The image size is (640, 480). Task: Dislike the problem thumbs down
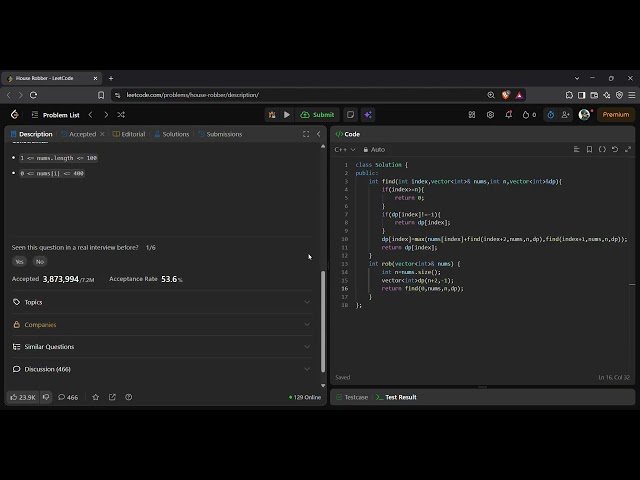46,397
